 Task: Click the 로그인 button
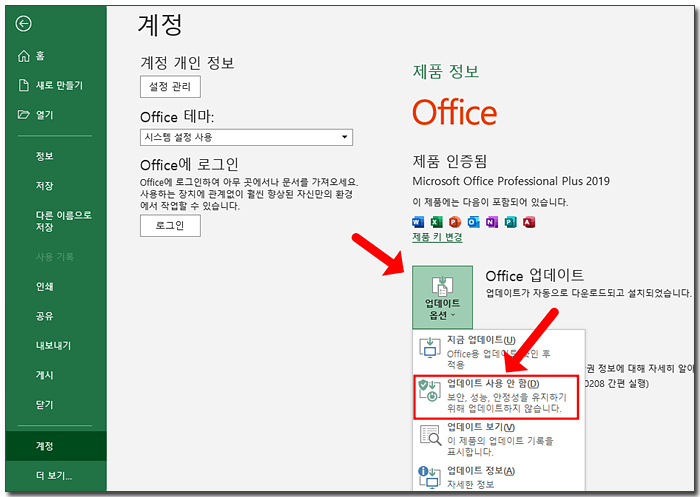coord(170,226)
